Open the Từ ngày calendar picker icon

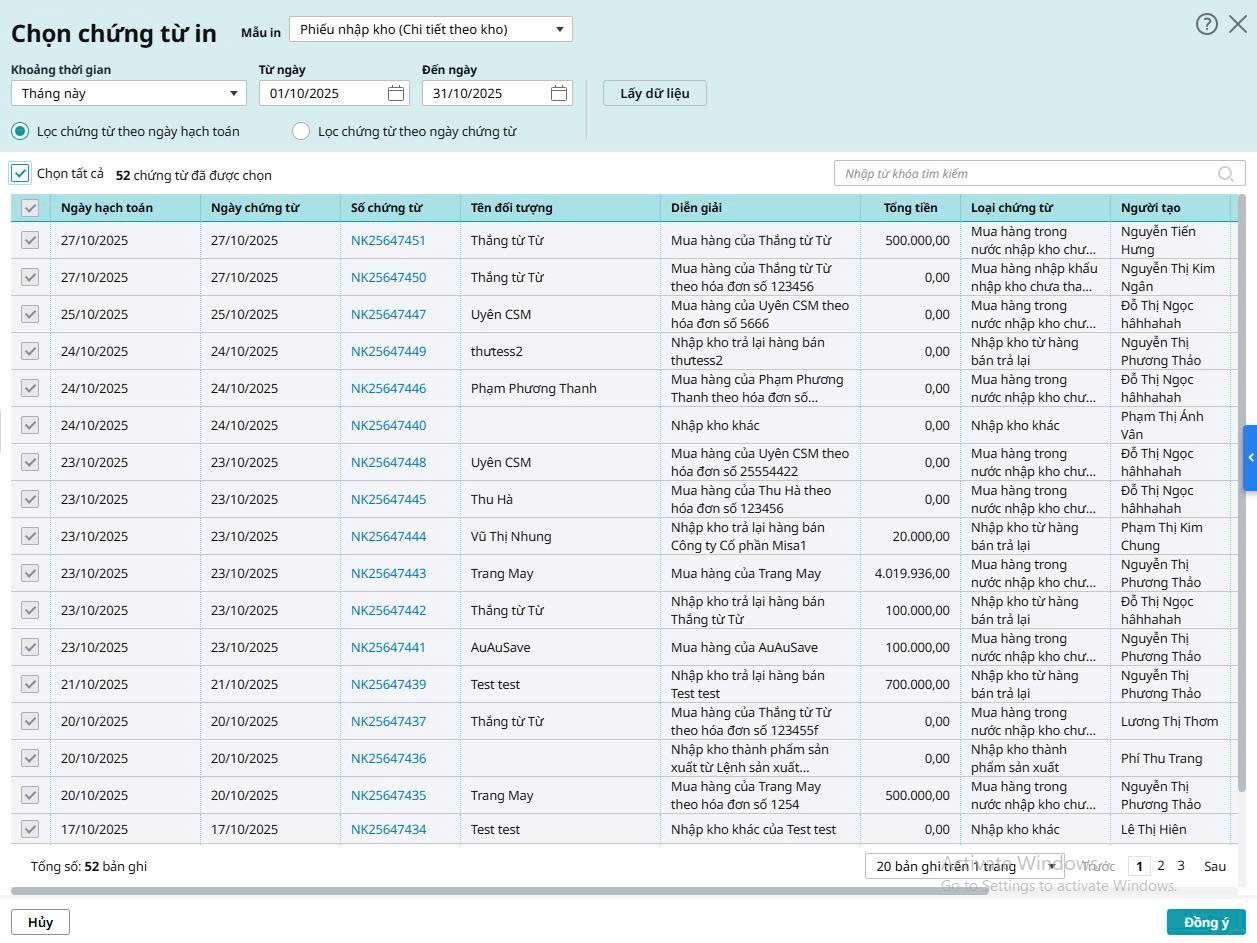396,93
